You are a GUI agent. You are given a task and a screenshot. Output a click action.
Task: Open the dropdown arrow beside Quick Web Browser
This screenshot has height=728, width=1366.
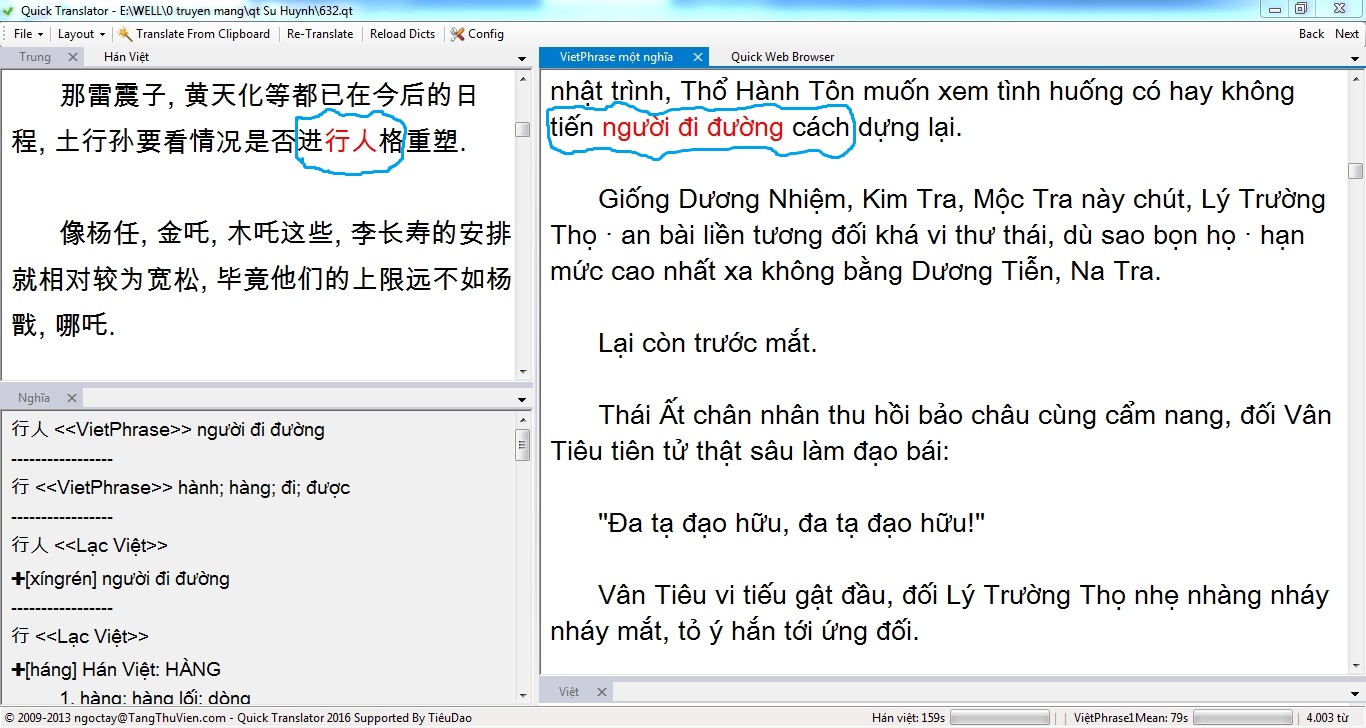[1357, 57]
